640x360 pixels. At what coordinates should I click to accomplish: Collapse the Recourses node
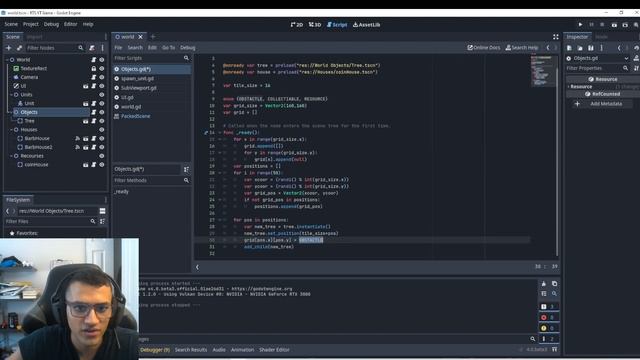(x=11, y=156)
